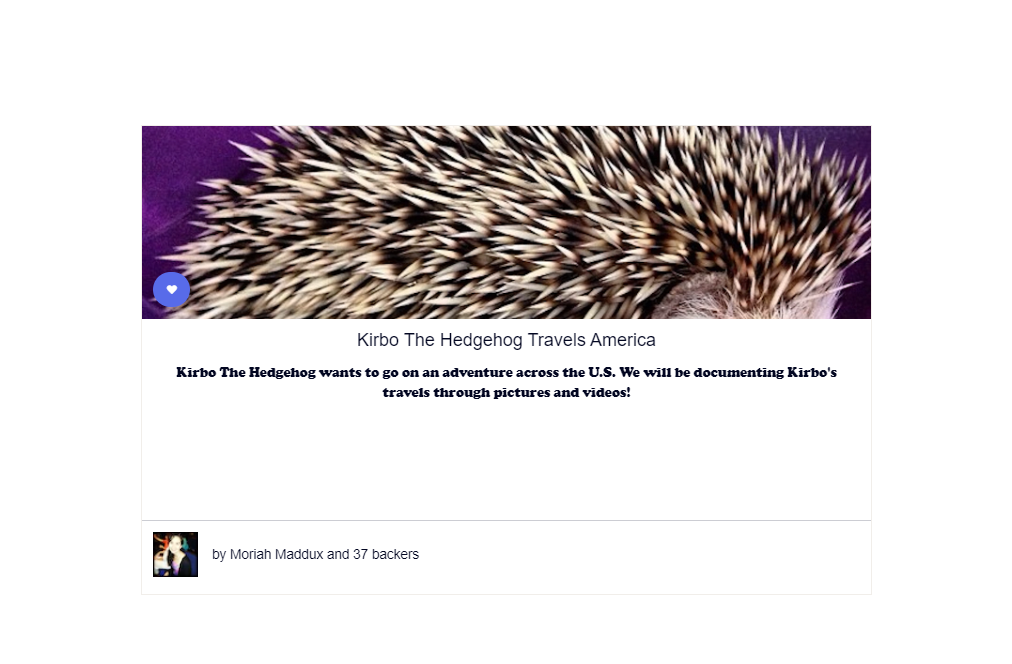Click the heart favorite icon on the banner

click(172, 290)
